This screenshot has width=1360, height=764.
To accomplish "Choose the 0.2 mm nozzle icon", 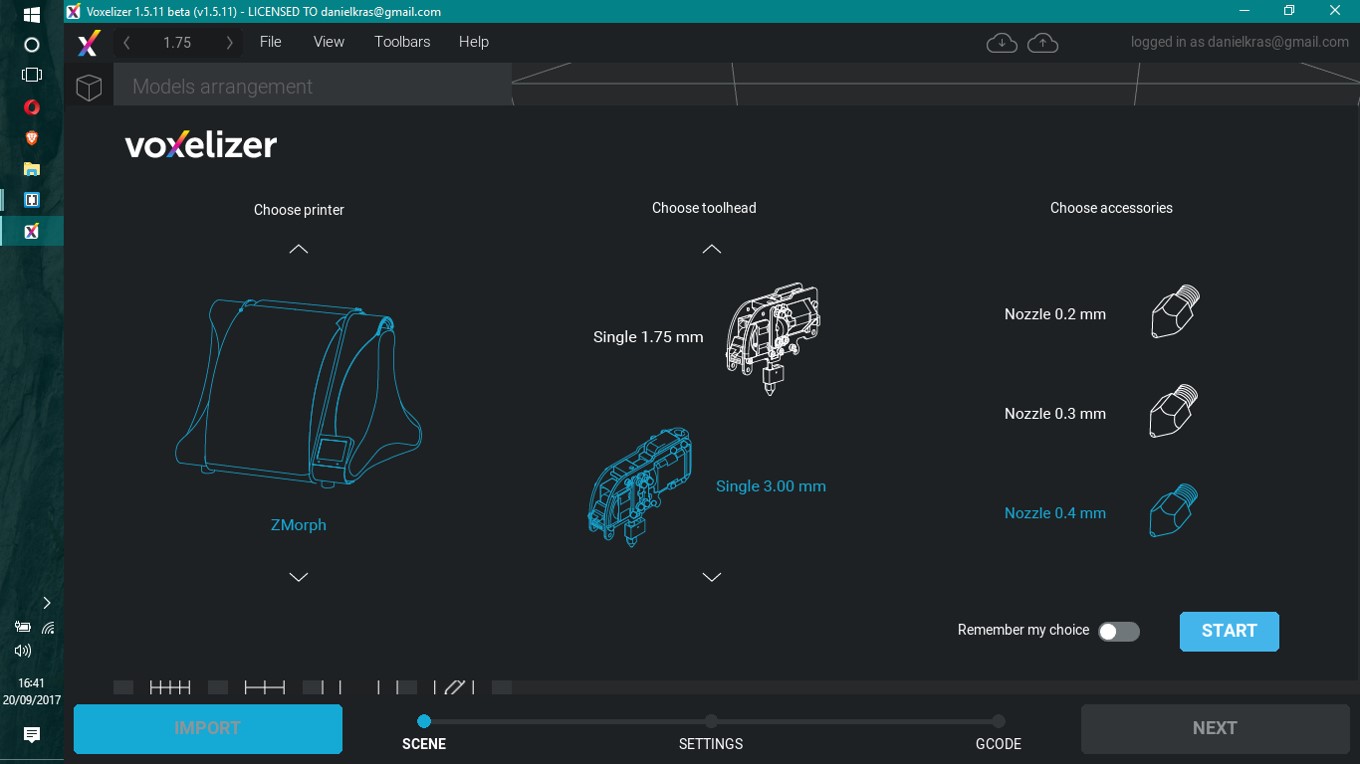I will pyautogui.click(x=1175, y=312).
